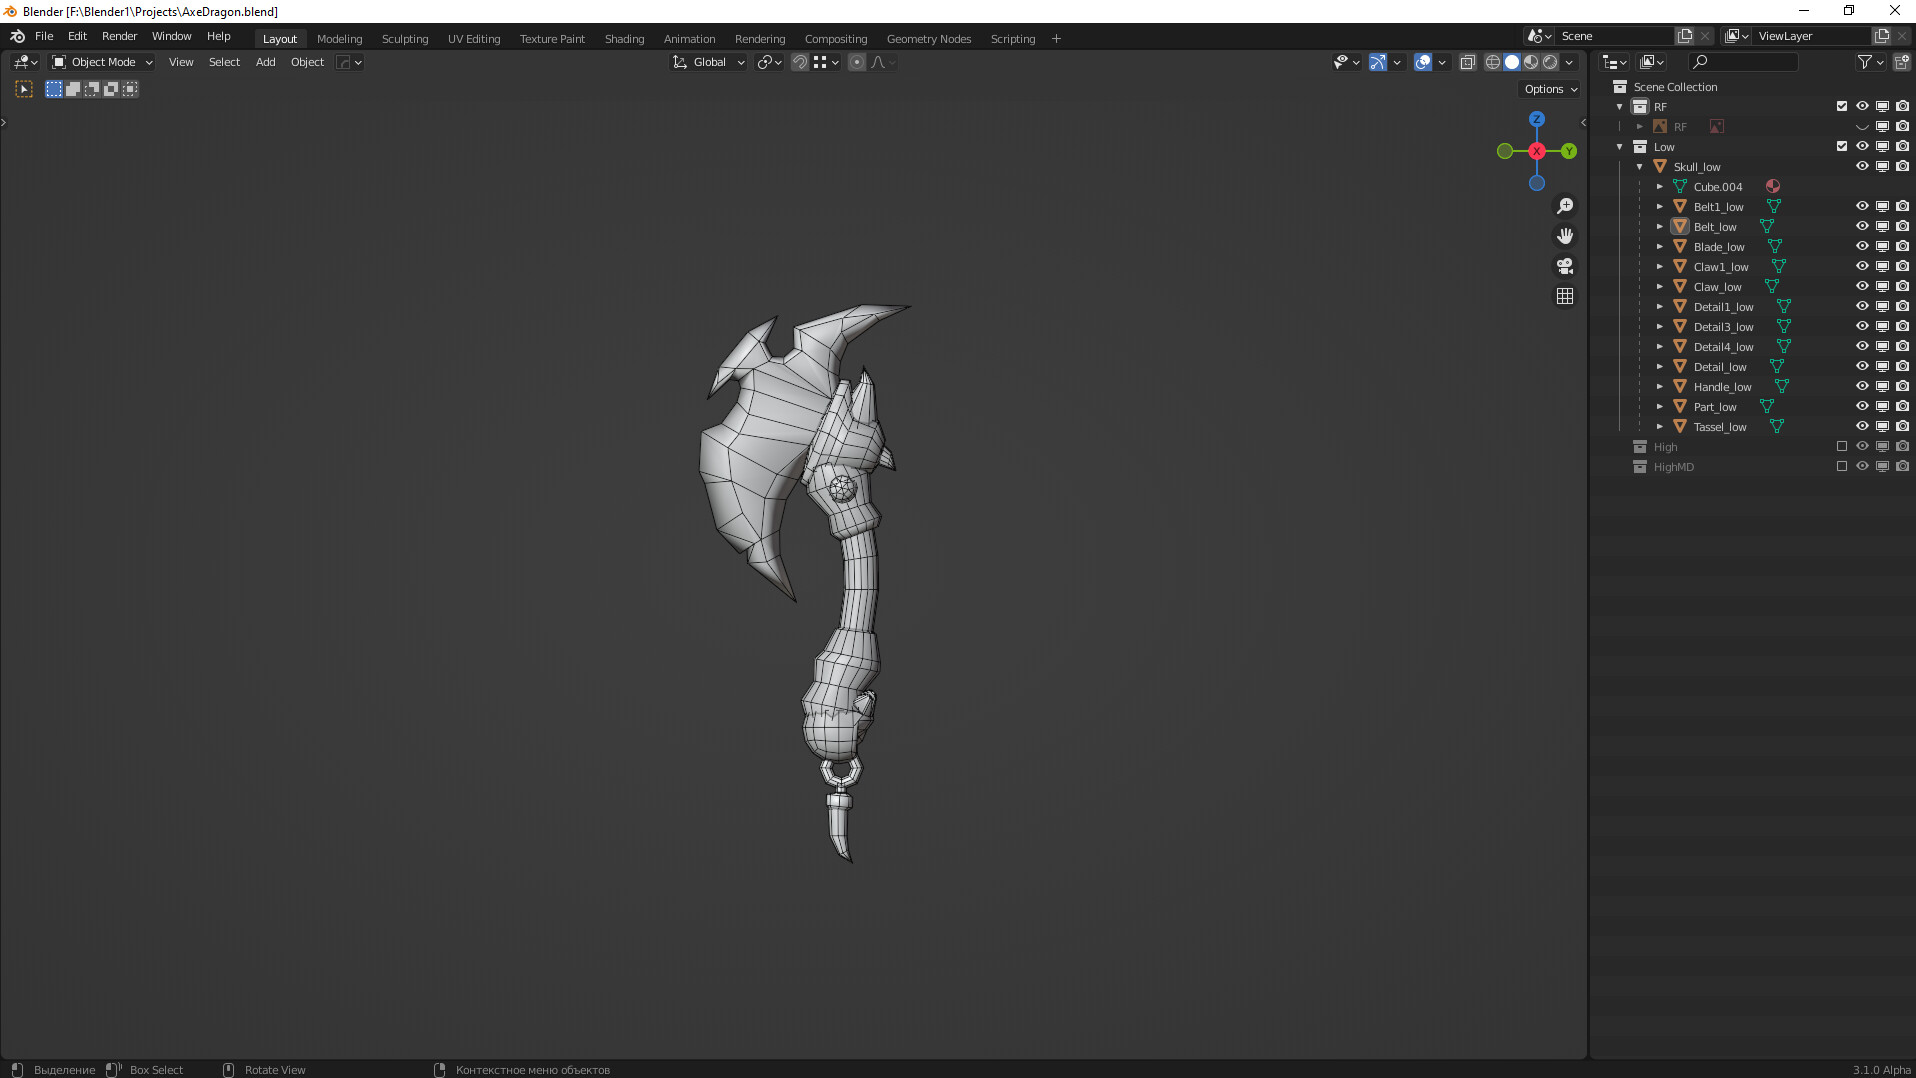Enable the High collection checkbox

[x=1842, y=446]
